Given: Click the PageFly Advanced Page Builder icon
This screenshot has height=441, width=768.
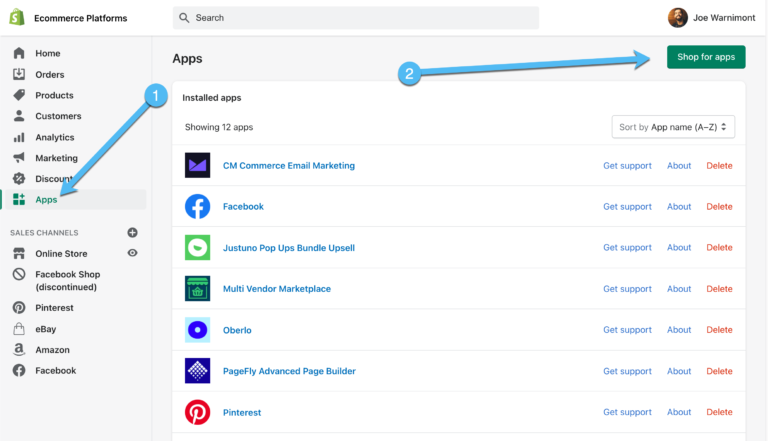Looking at the screenshot, I should click(197, 371).
